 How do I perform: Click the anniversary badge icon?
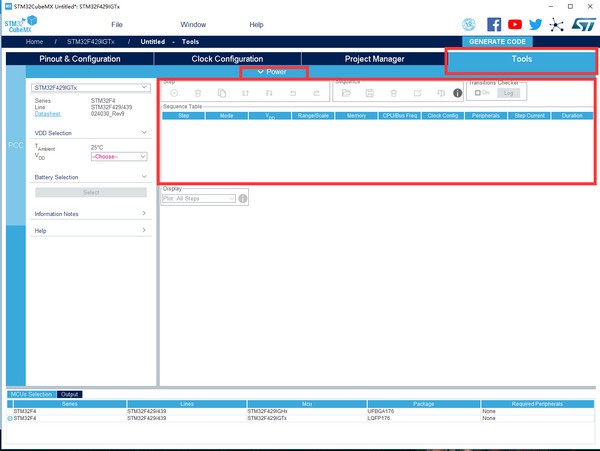(469, 24)
